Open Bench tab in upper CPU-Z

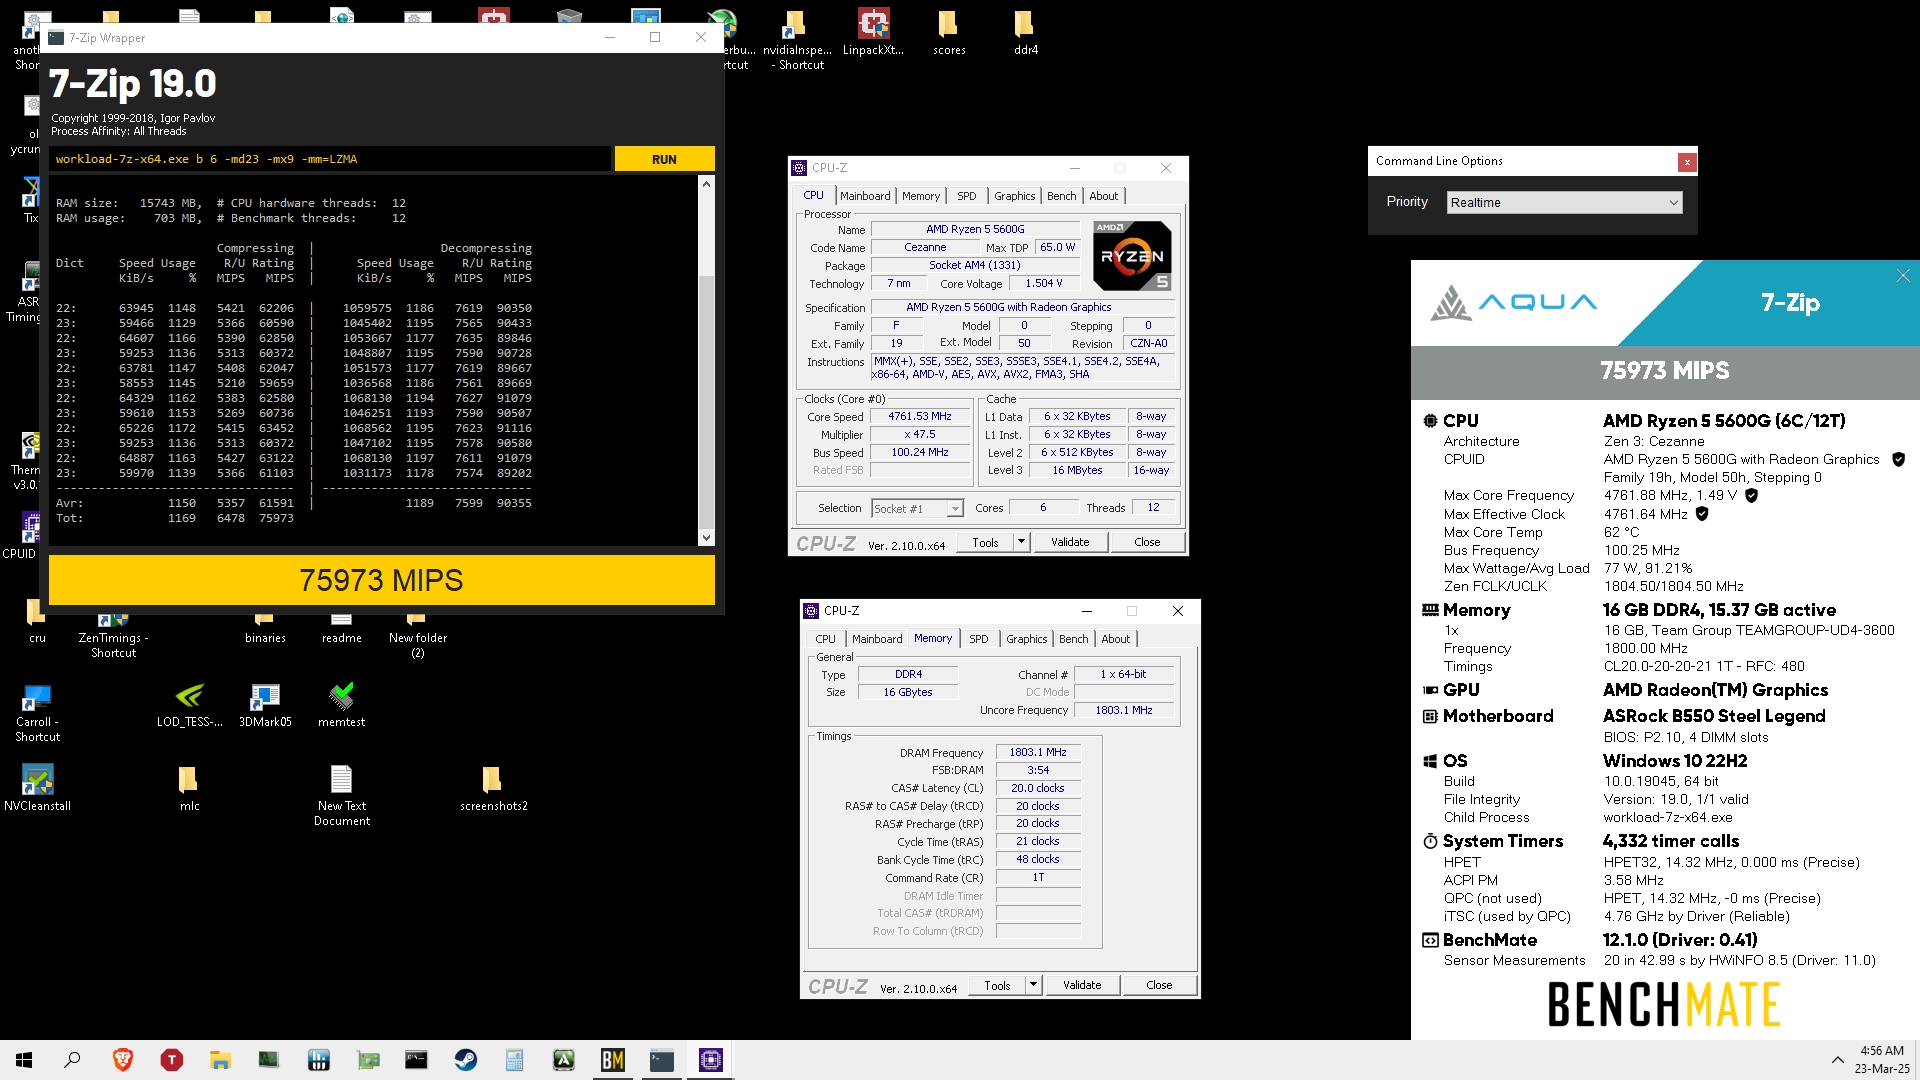click(x=1062, y=196)
